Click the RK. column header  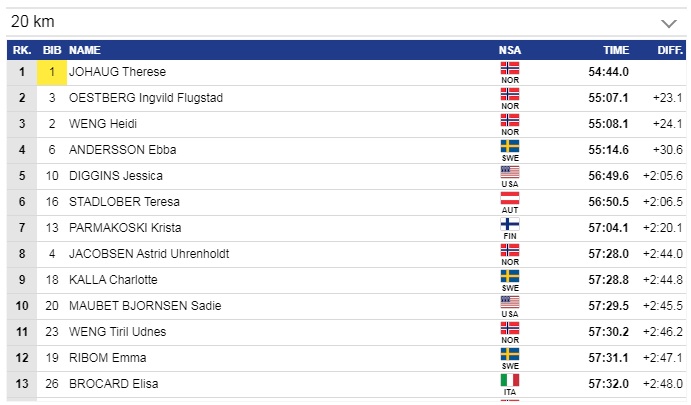22,49
